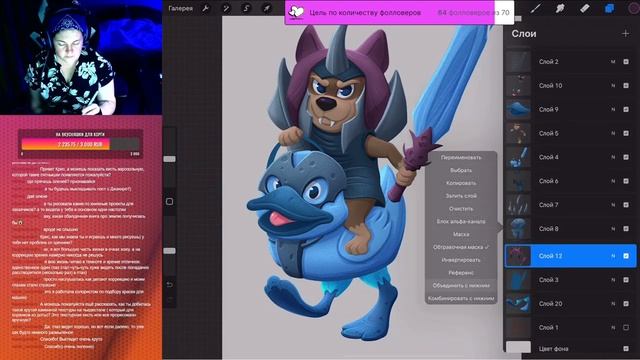Uncheck visibility of Слой 4

[x=626, y=157]
